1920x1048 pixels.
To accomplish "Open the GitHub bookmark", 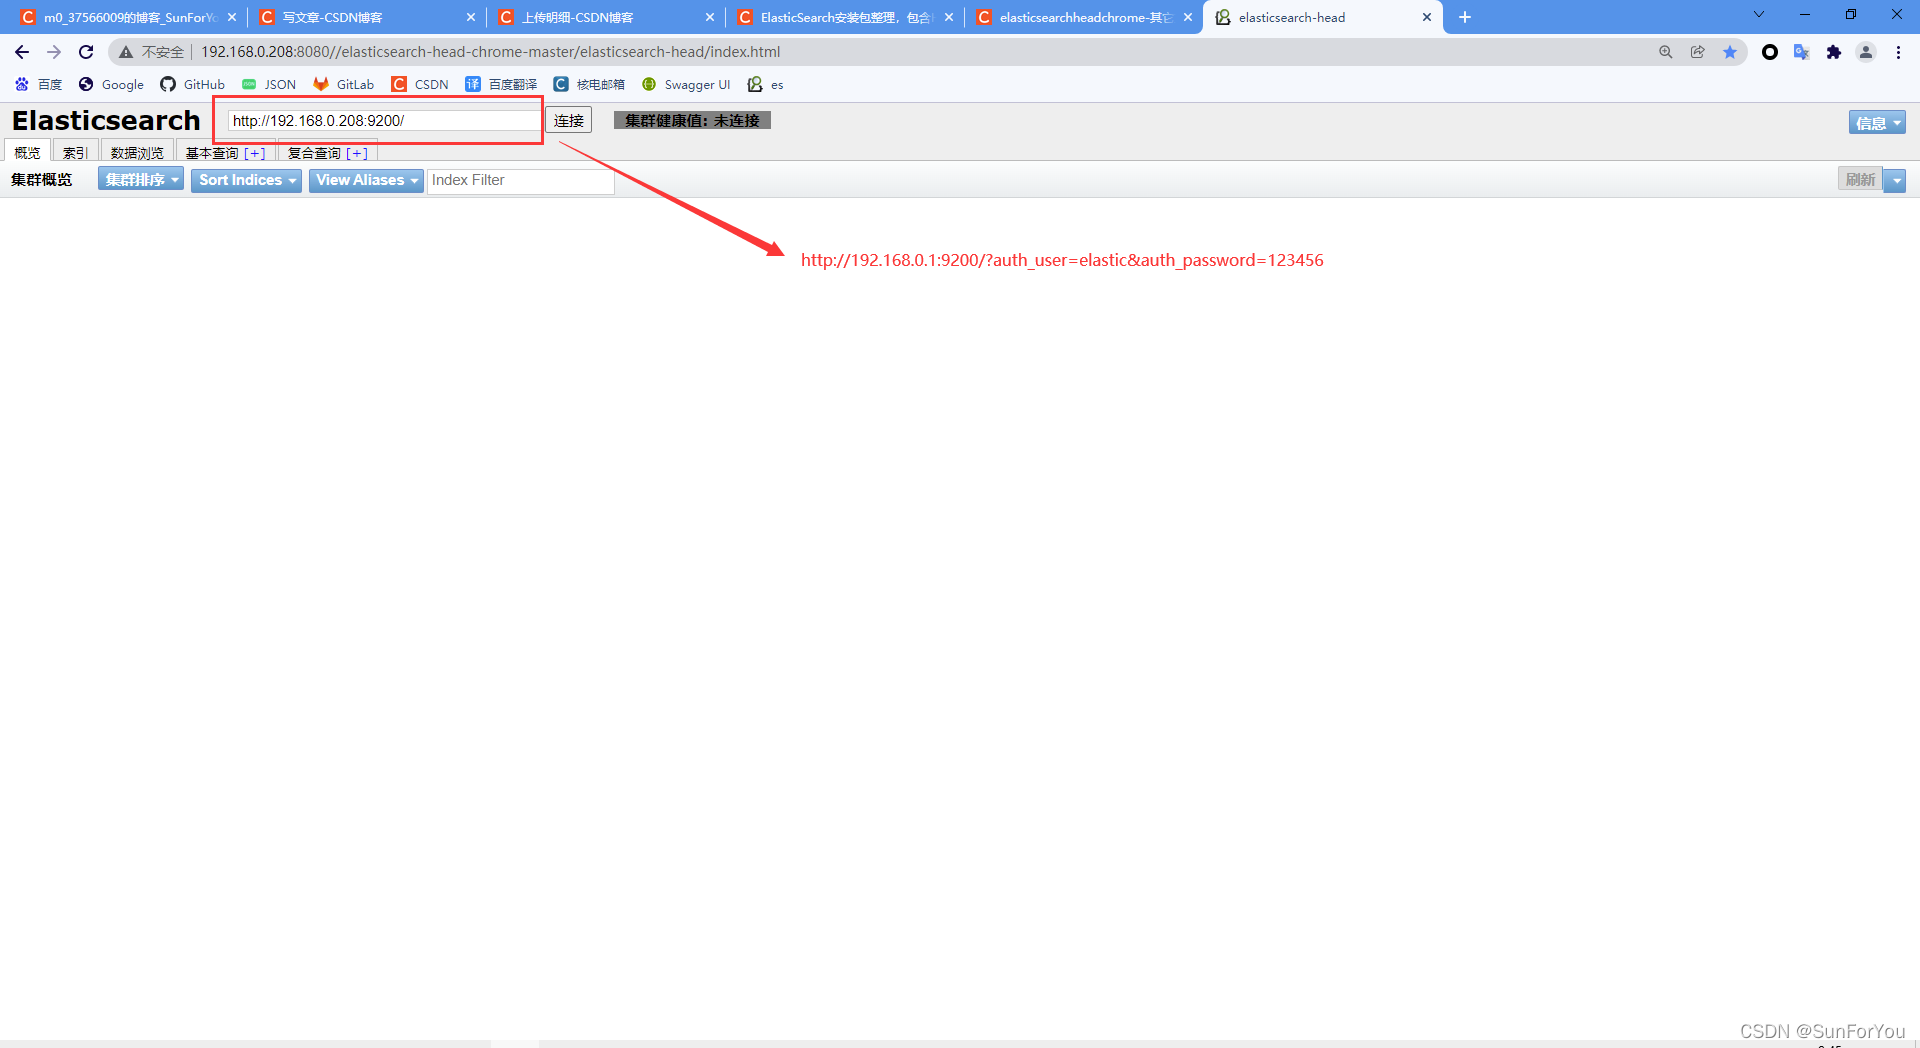I will (x=193, y=84).
